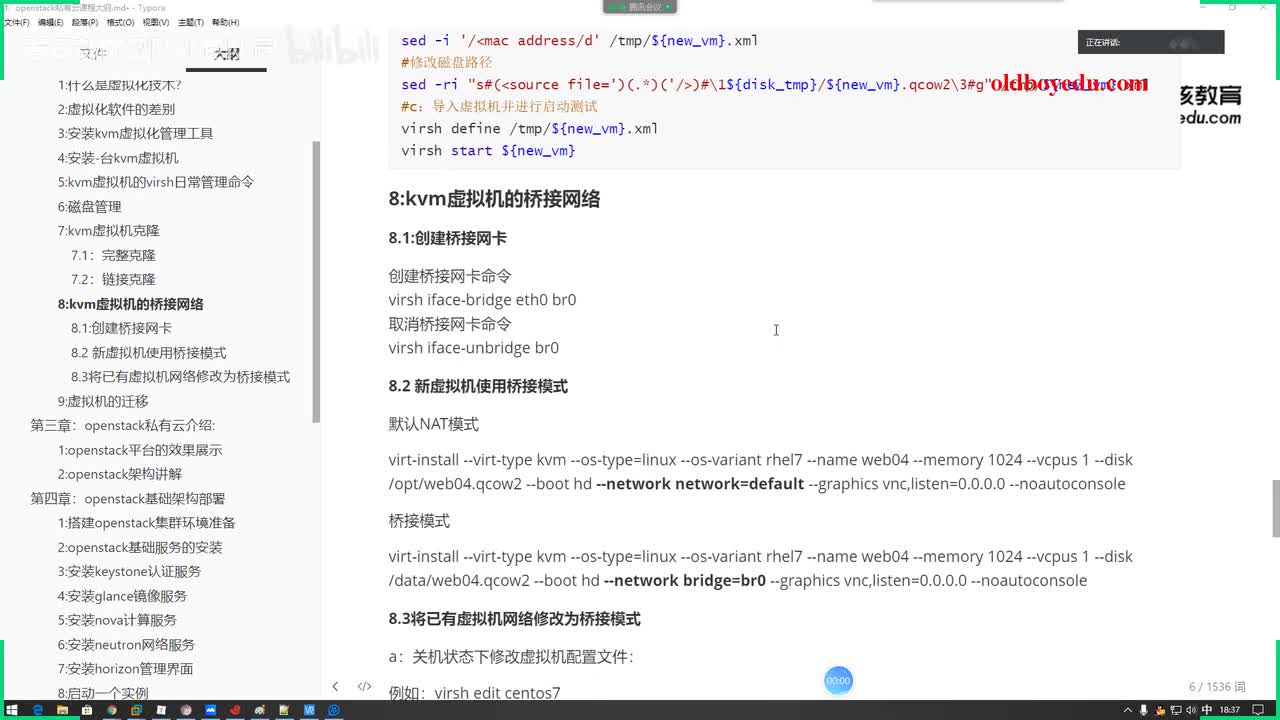The width and height of the screenshot is (1280, 720).
Task: Click the word count 6 / 1536 词
Action: 1217,687
